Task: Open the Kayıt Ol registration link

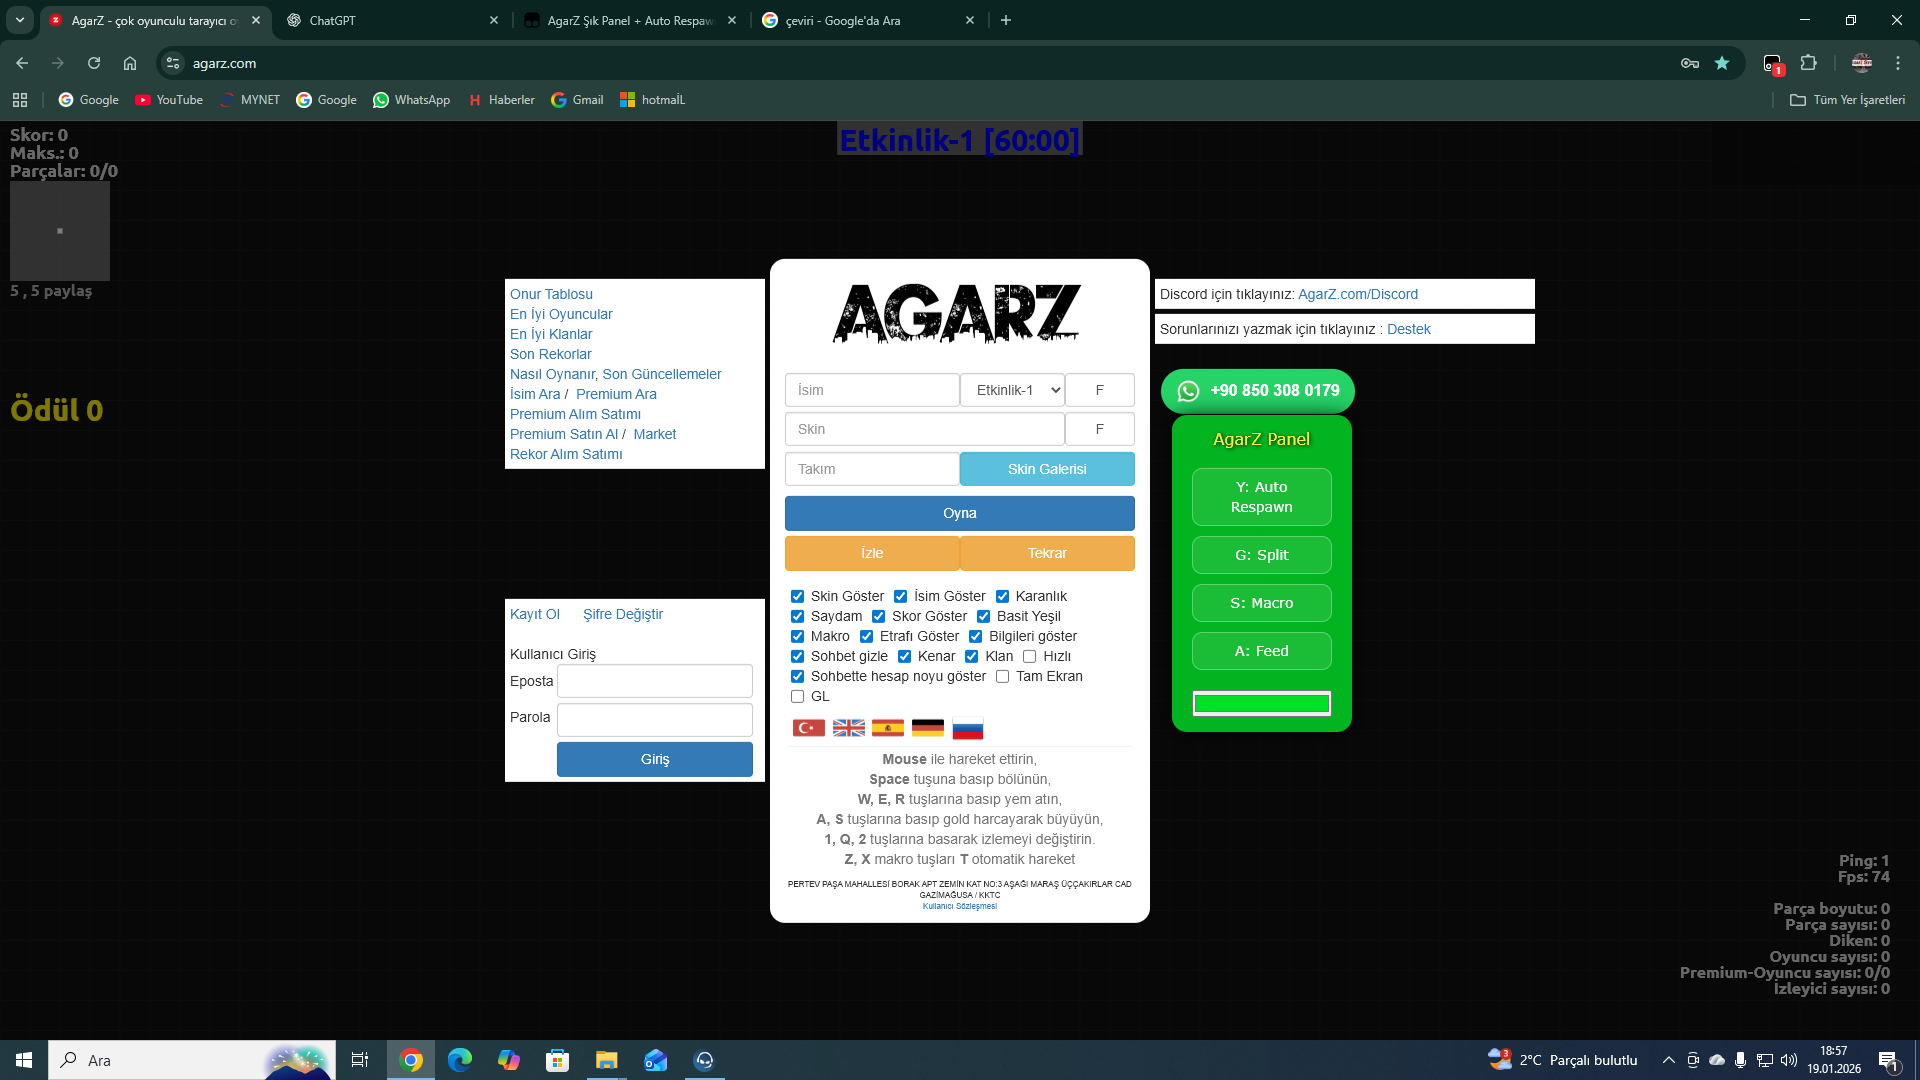Action: [x=535, y=614]
